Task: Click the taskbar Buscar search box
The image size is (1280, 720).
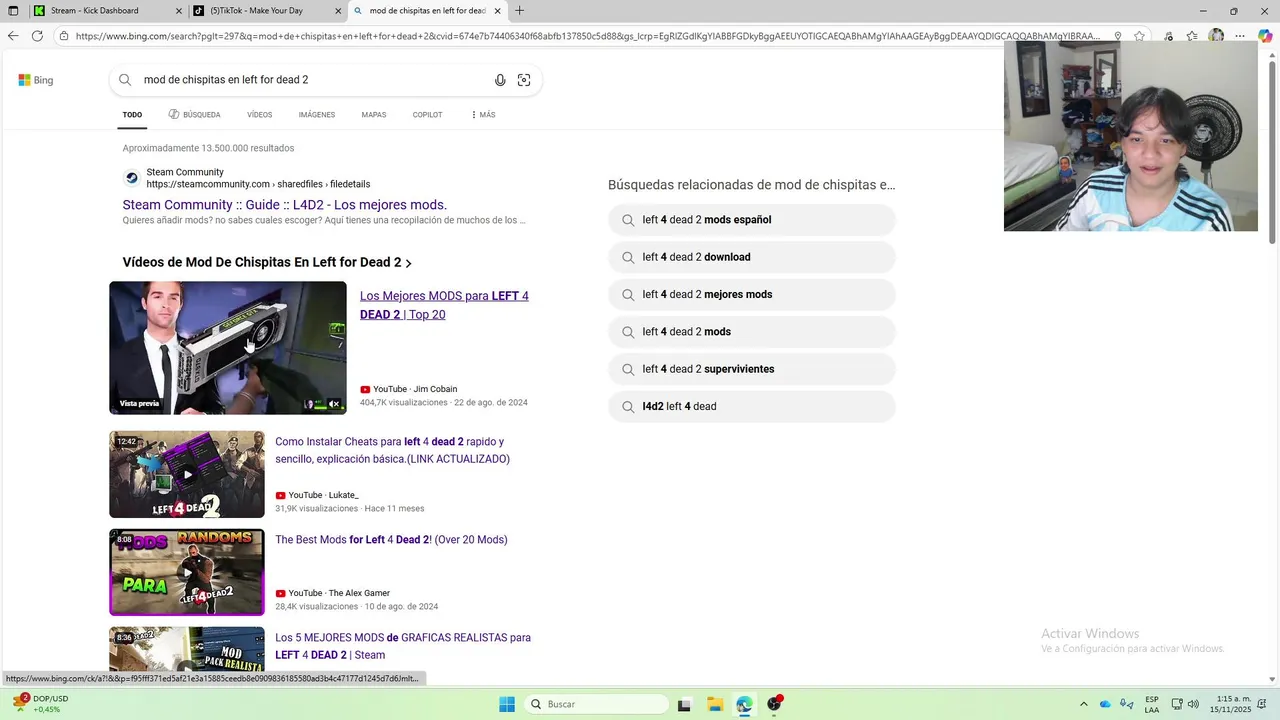Action: click(596, 704)
